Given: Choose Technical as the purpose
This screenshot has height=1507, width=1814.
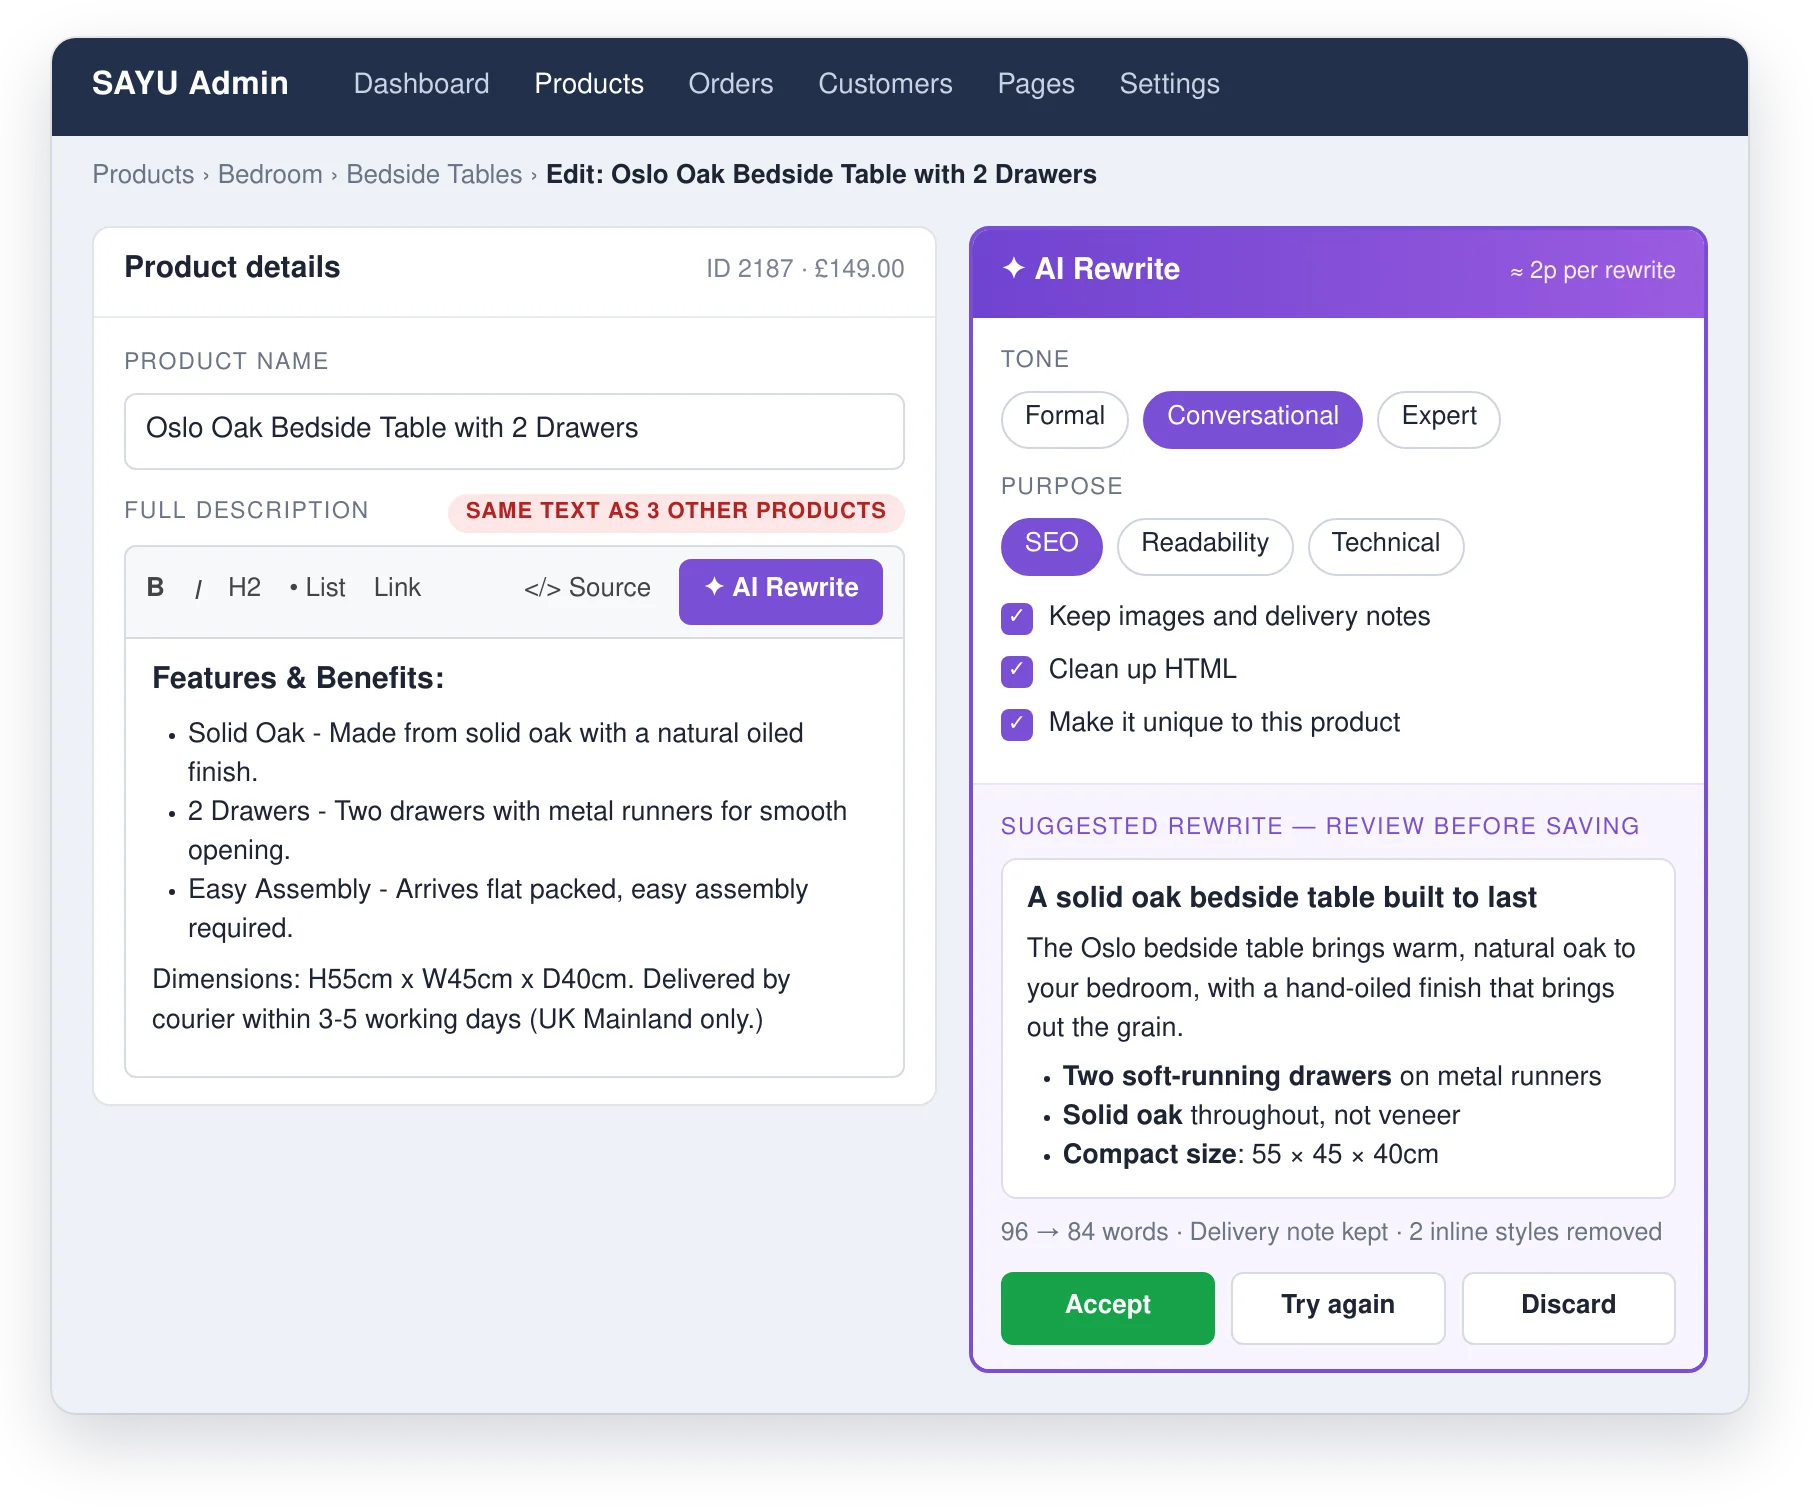Looking at the screenshot, I should 1386,547.
